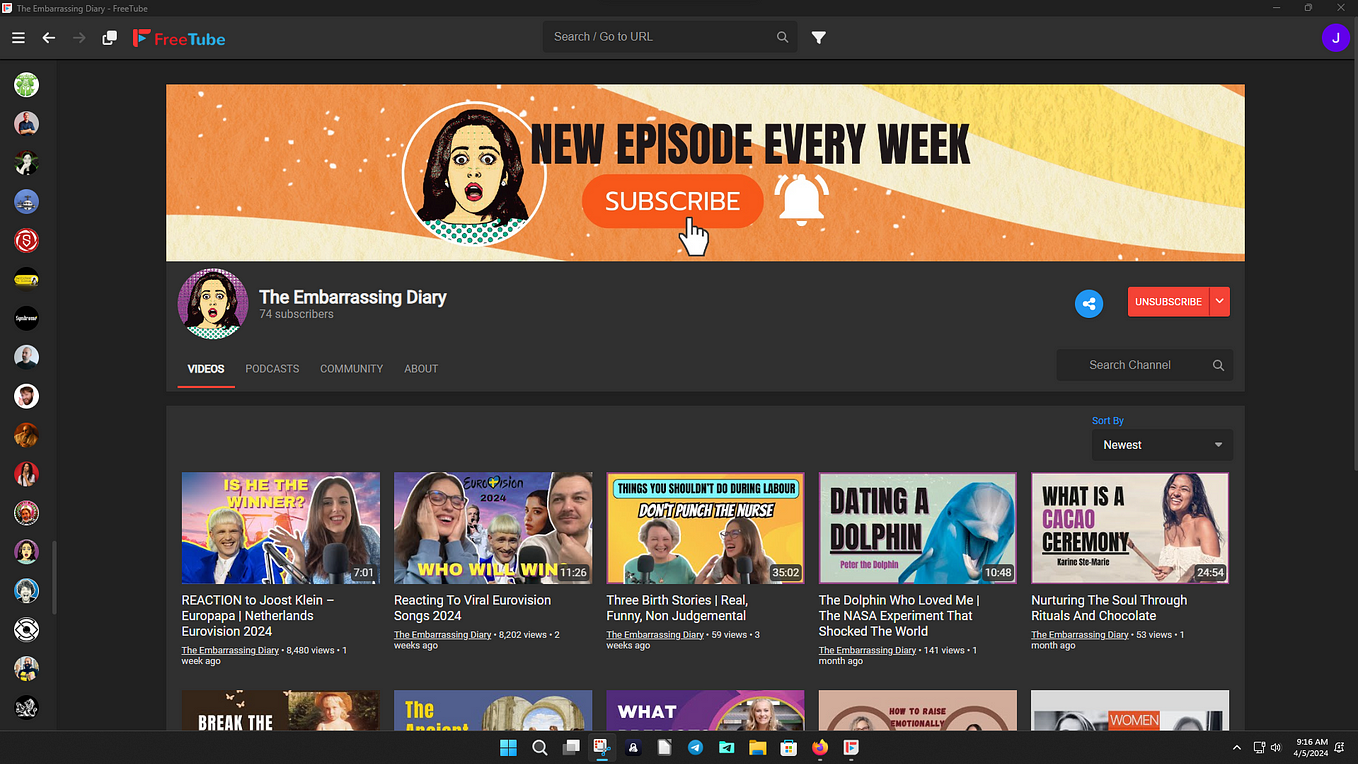Open the purple J profile avatar
Image resolution: width=1358 pixels, height=764 pixels.
[x=1335, y=38]
